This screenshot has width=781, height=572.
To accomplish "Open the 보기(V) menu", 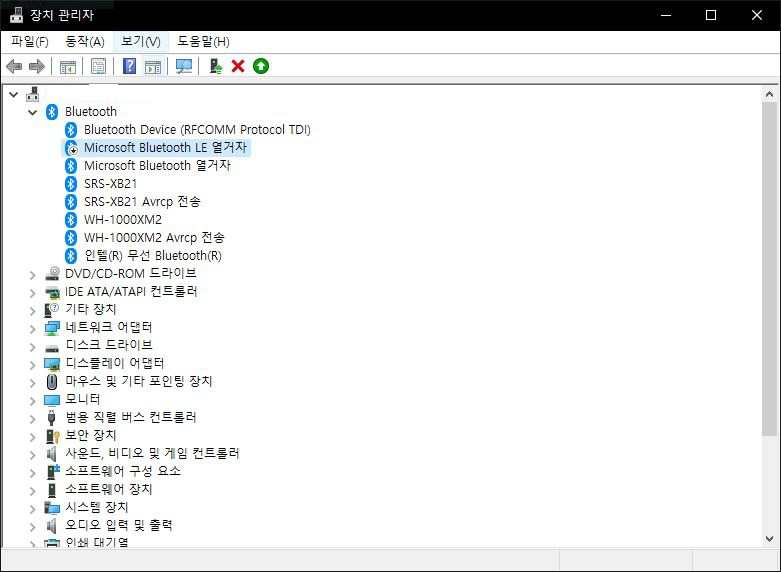I will (141, 41).
